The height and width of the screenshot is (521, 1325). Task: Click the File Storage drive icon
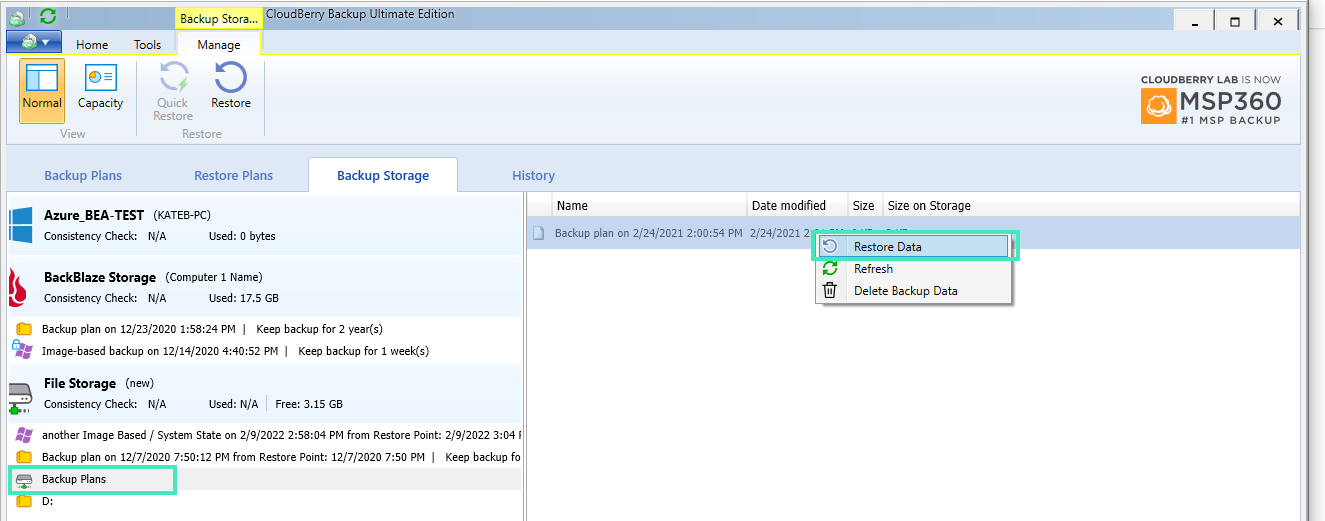pos(21,396)
